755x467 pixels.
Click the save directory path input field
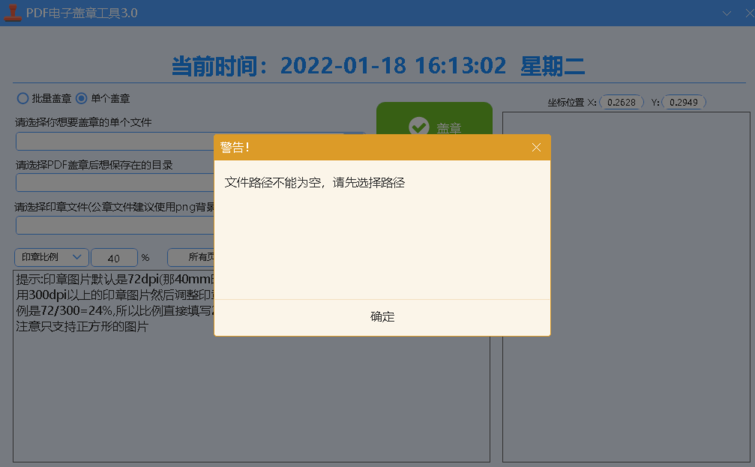[115, 183]
